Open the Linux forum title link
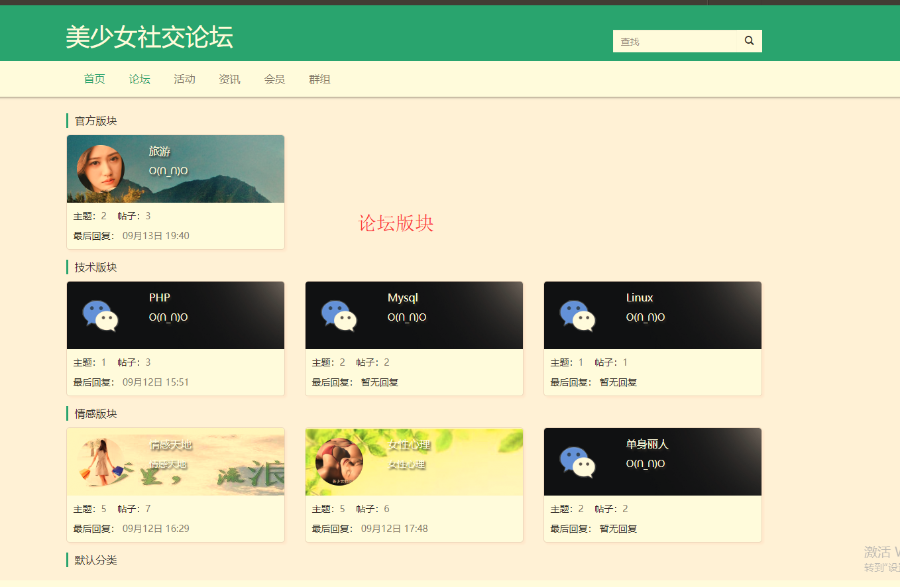Viewport: 900px width, 587px height. [x=639, y=298]
